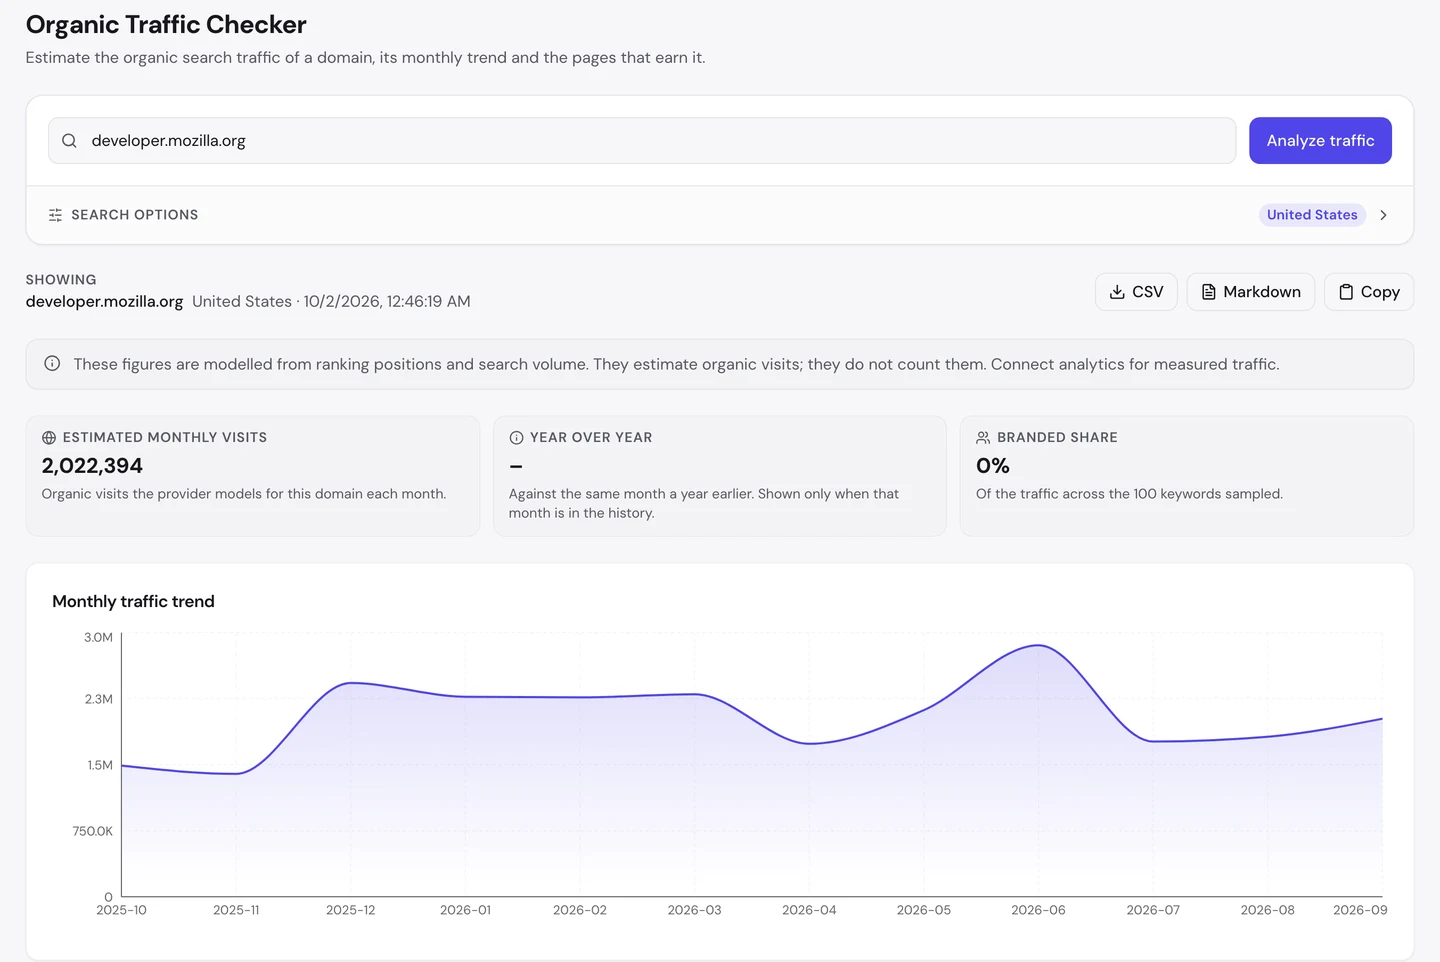Image resolution: width=1440 pixels, height=962 pixels.
Task: Click the SEARCH OPTIONS label
Action: click(135, 215)
